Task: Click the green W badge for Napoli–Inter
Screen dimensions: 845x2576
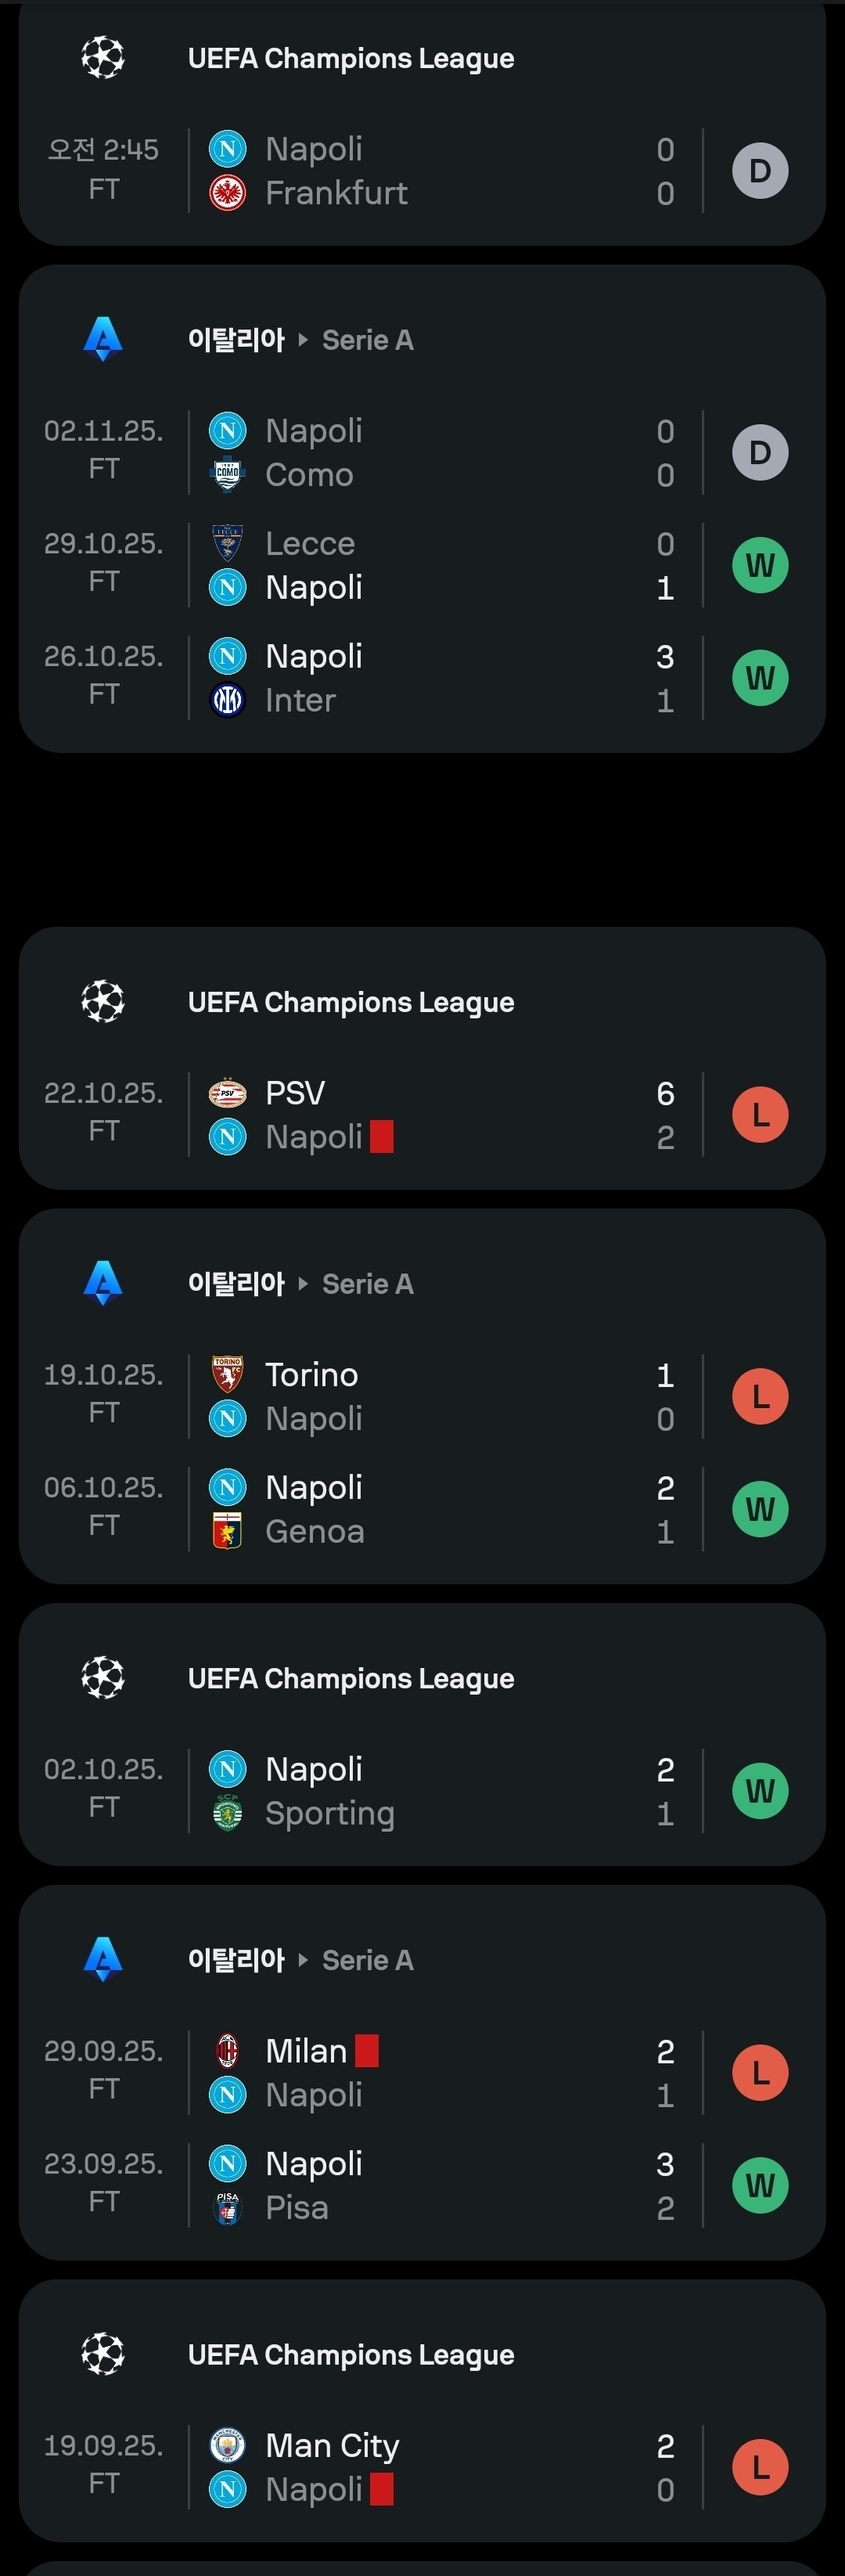Action: tap(760, 678)
